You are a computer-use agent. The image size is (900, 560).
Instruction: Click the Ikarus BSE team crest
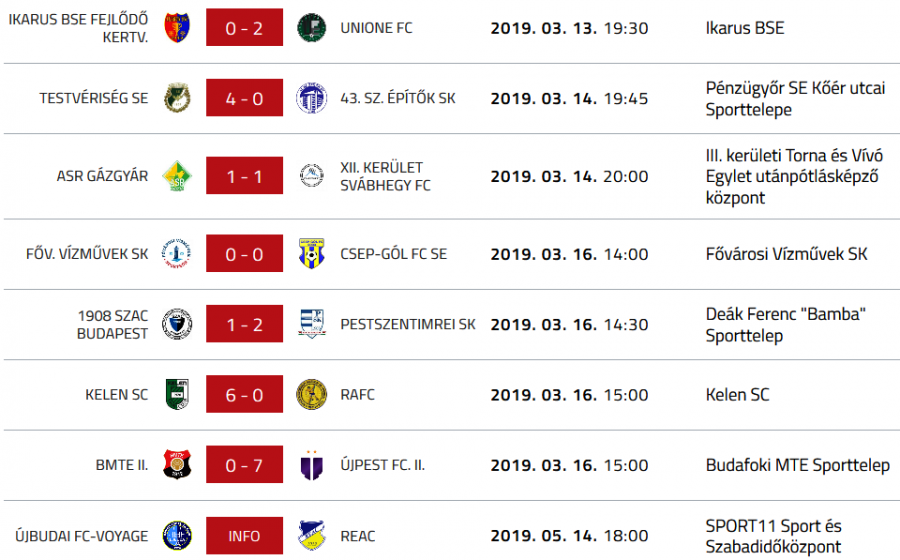[177, 28]
